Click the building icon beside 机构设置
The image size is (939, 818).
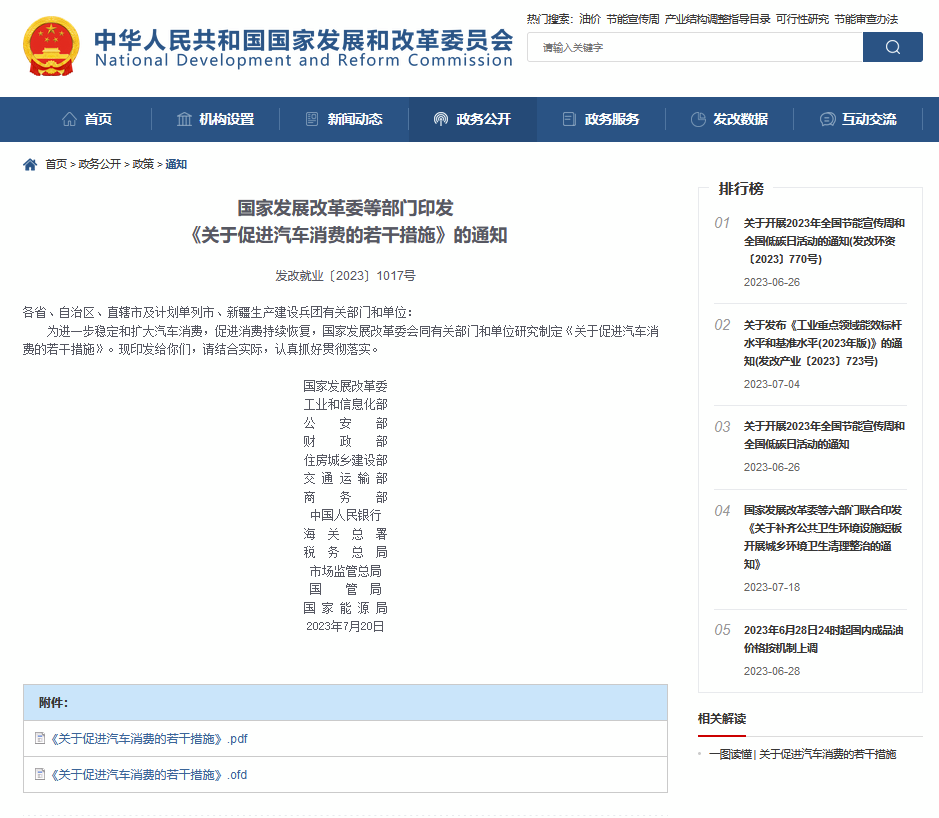pyautogui.click(x=184, y=119)
